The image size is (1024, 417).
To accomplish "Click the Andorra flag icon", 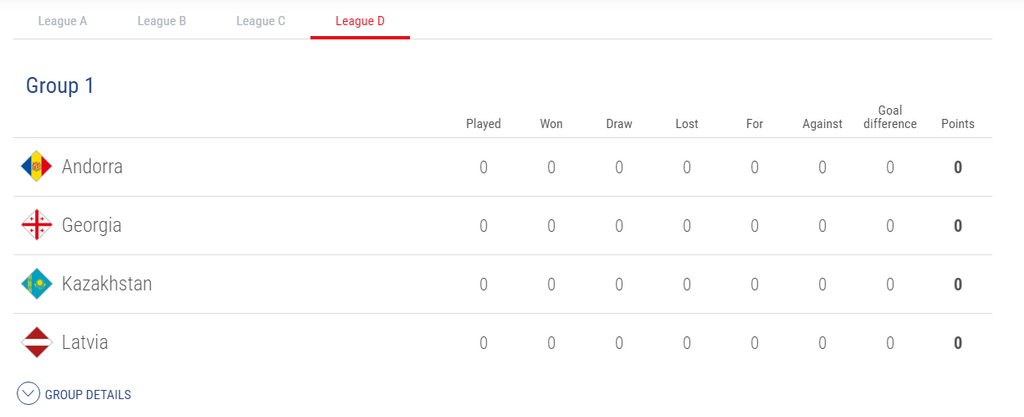I will pos(36,166).
